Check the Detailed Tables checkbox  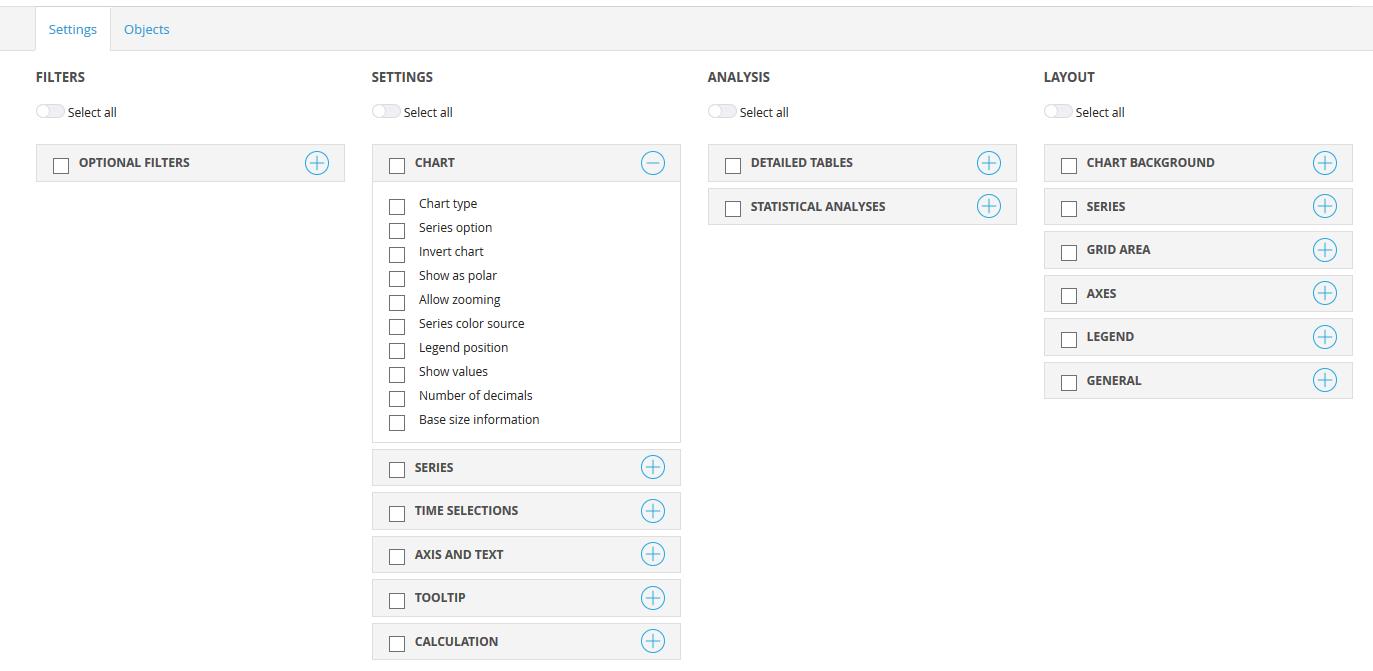(733, 165)
